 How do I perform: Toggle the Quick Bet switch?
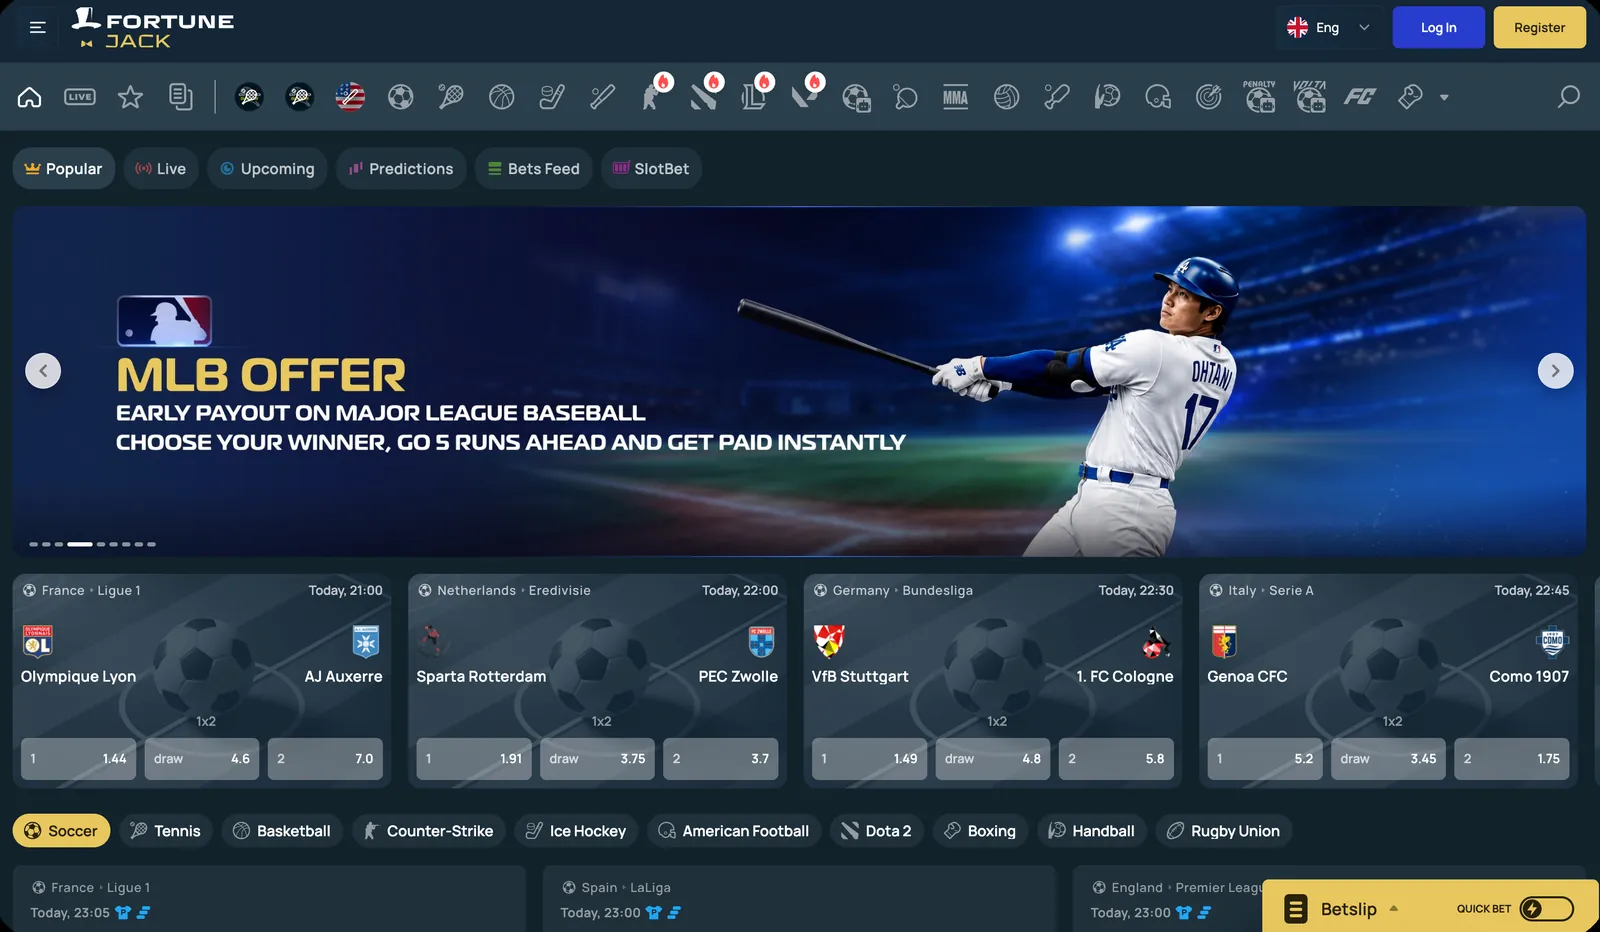1546,908
